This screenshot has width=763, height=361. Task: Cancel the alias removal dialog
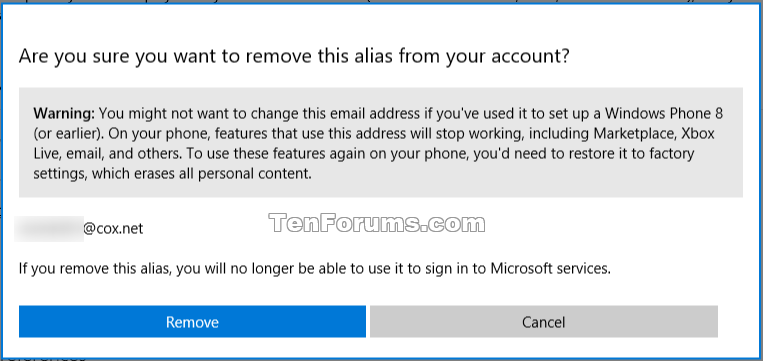click(544, 322)
